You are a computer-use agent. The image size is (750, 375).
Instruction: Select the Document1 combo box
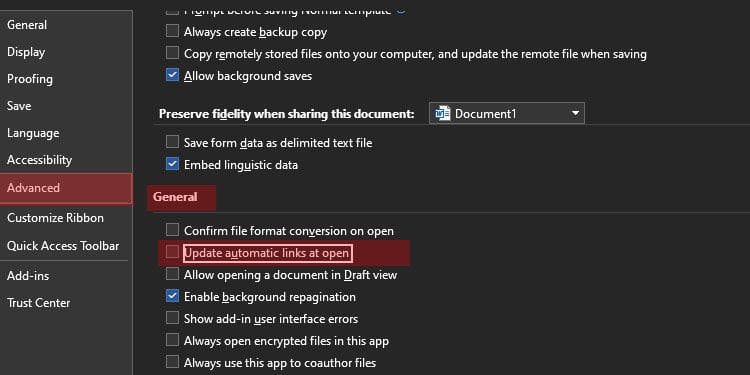pyautogui.click(x=507, y=113)
